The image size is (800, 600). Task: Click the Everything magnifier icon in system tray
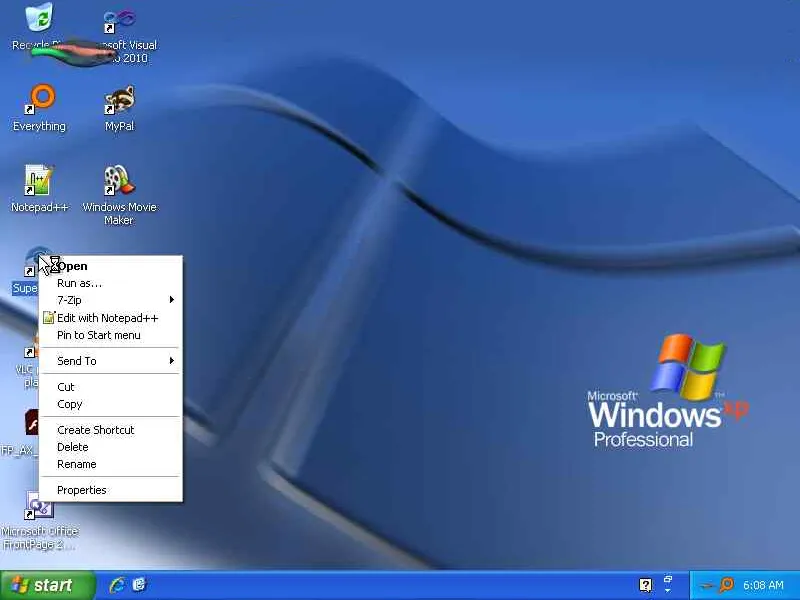pos(727,585)
